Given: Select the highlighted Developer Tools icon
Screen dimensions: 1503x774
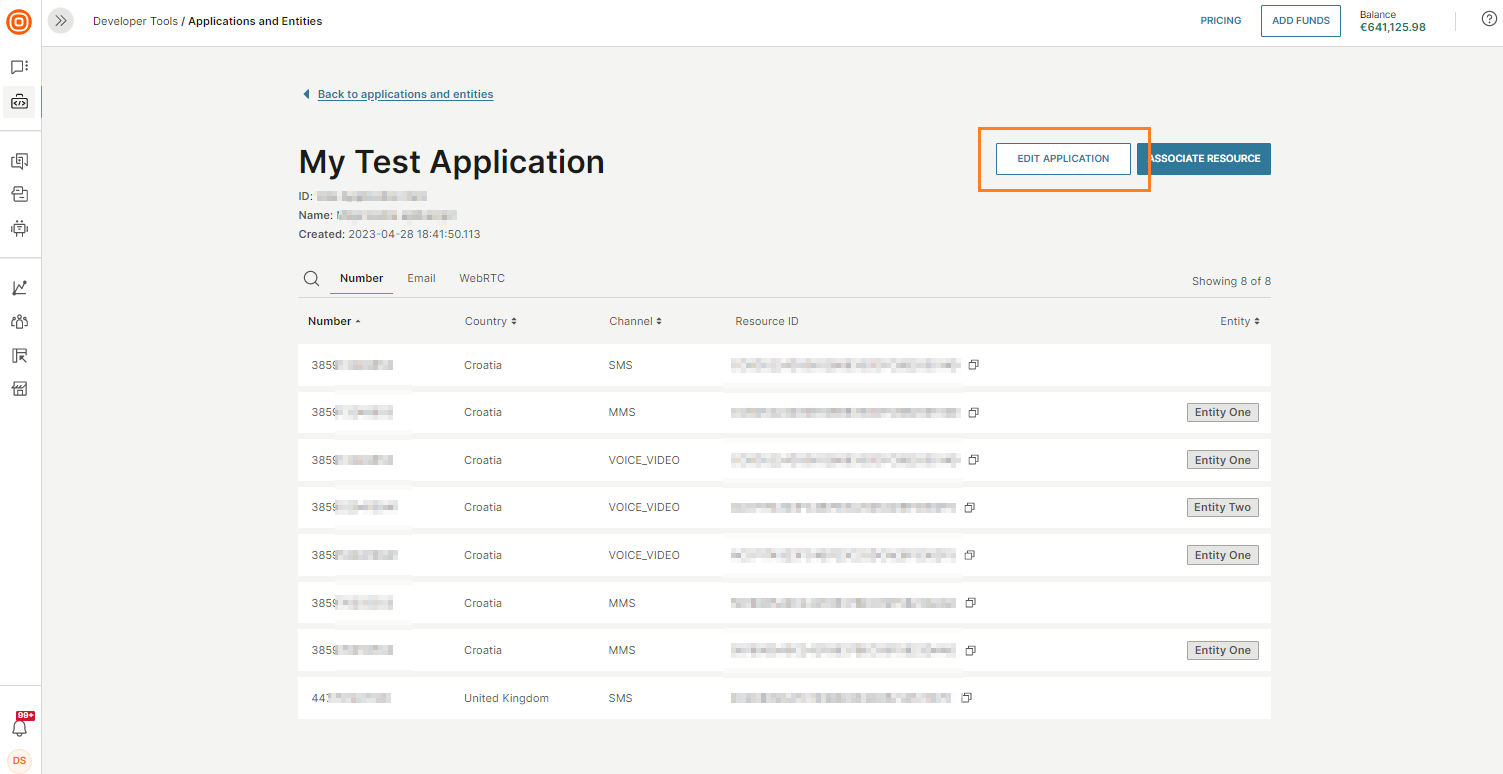Looking at the screenshot, I should (x=19, y=101).
